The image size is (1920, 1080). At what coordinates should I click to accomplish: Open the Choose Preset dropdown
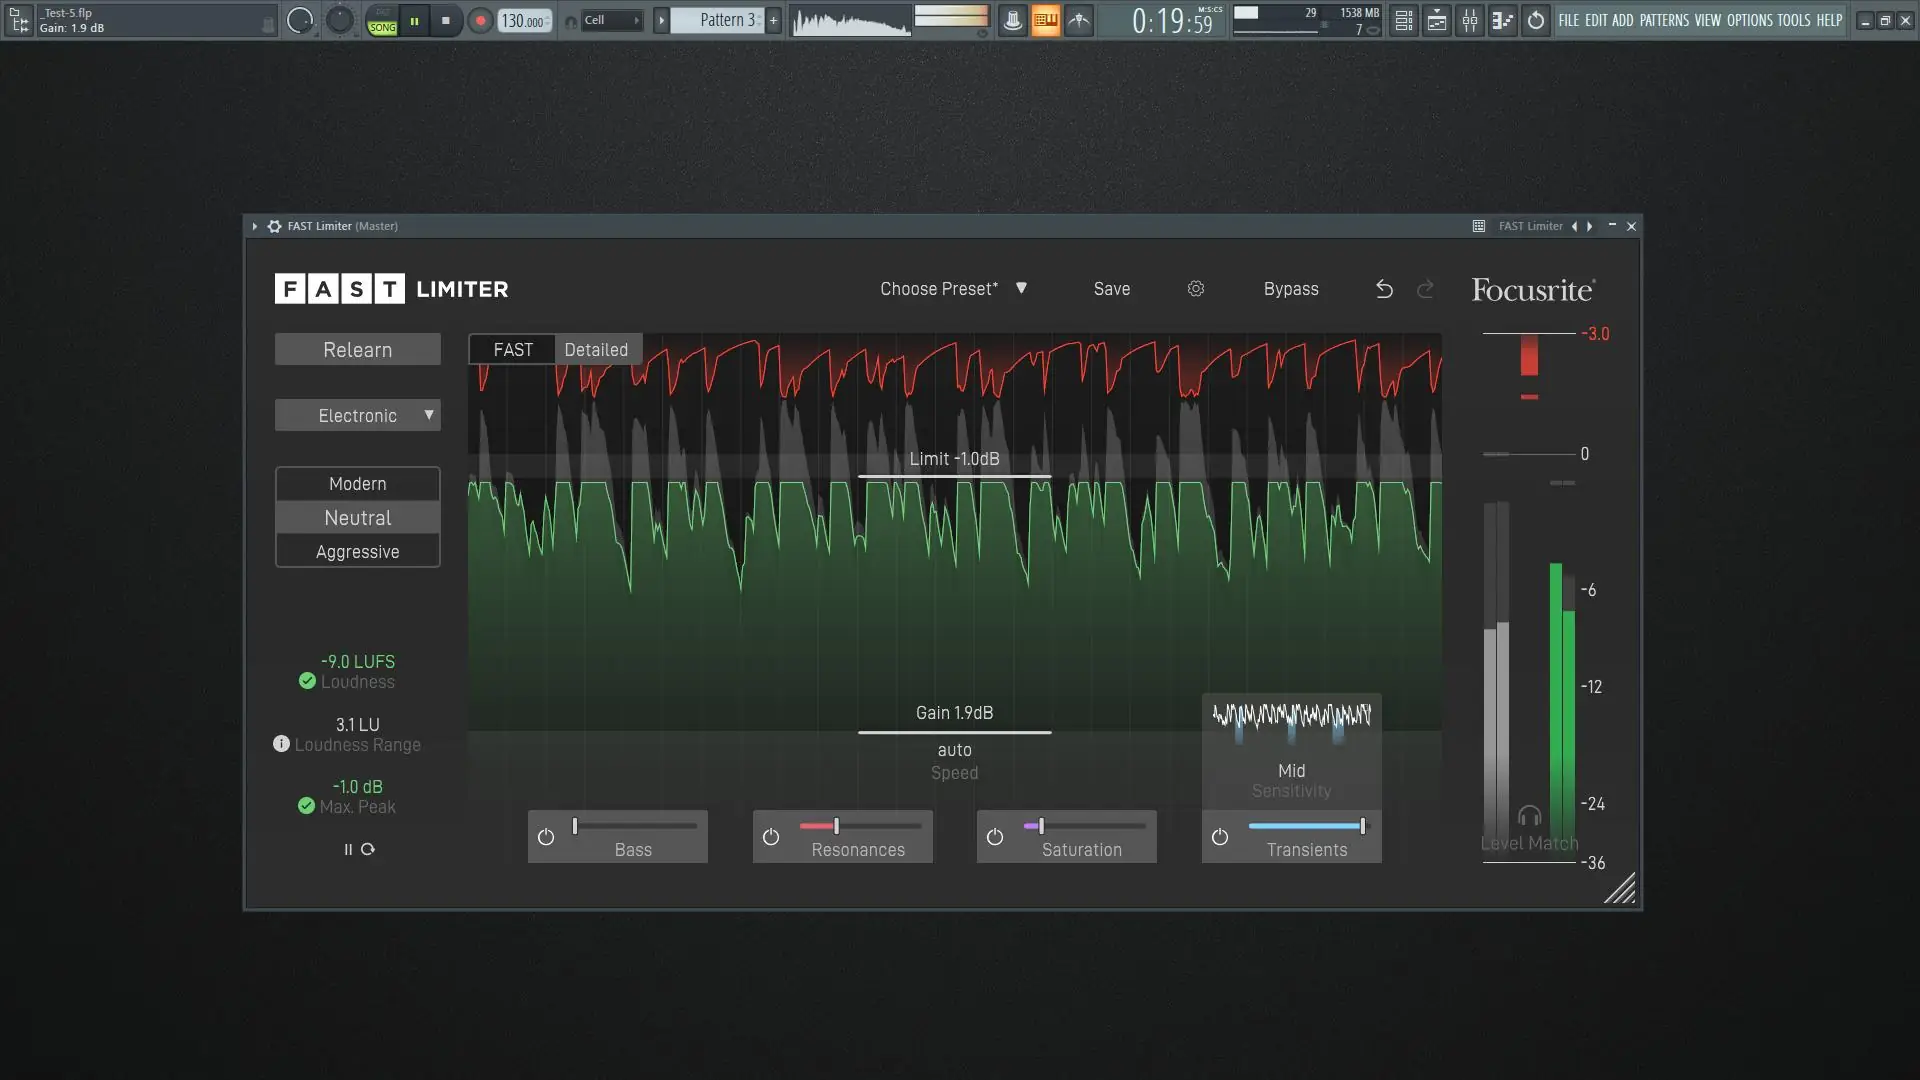coord(953,289)
